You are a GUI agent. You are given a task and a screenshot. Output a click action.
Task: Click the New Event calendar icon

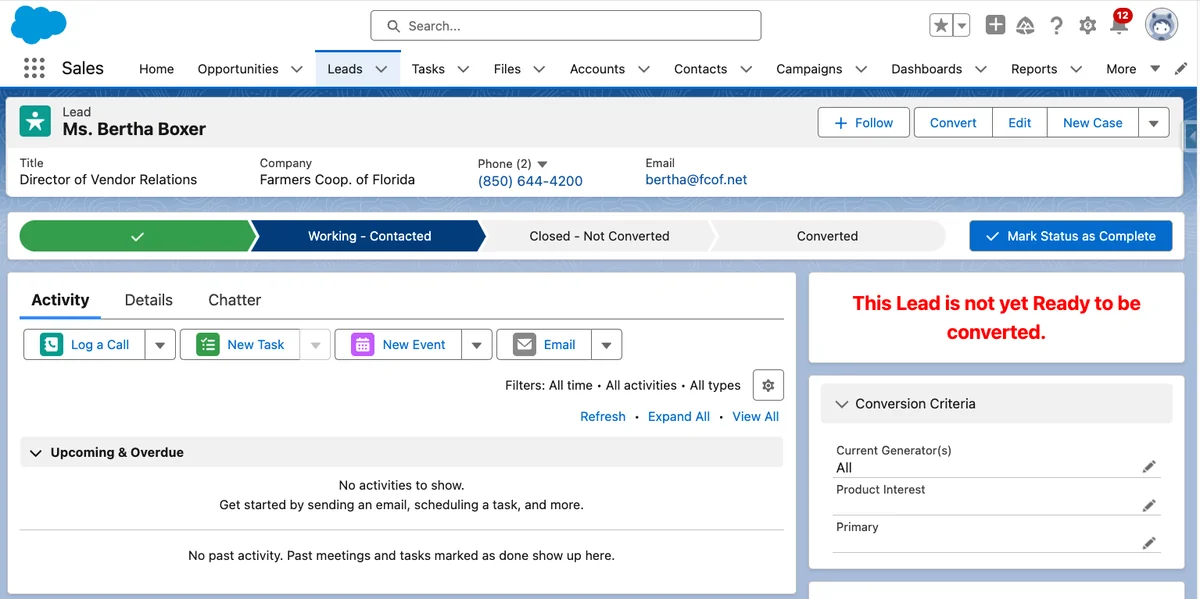pos(362,345)
